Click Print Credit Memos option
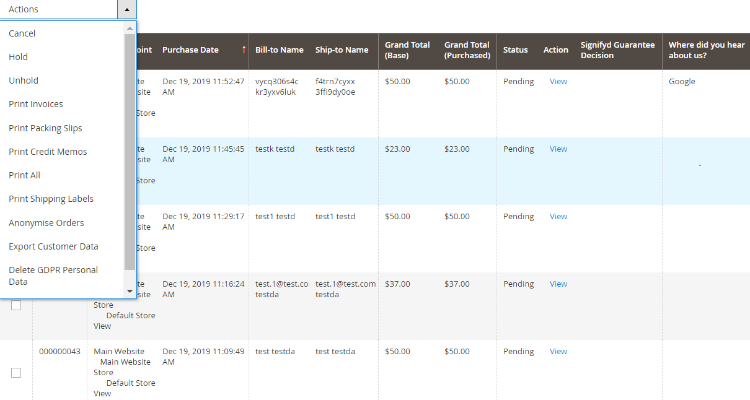Screen dimensions: 750x400 [x=48, y=152]
